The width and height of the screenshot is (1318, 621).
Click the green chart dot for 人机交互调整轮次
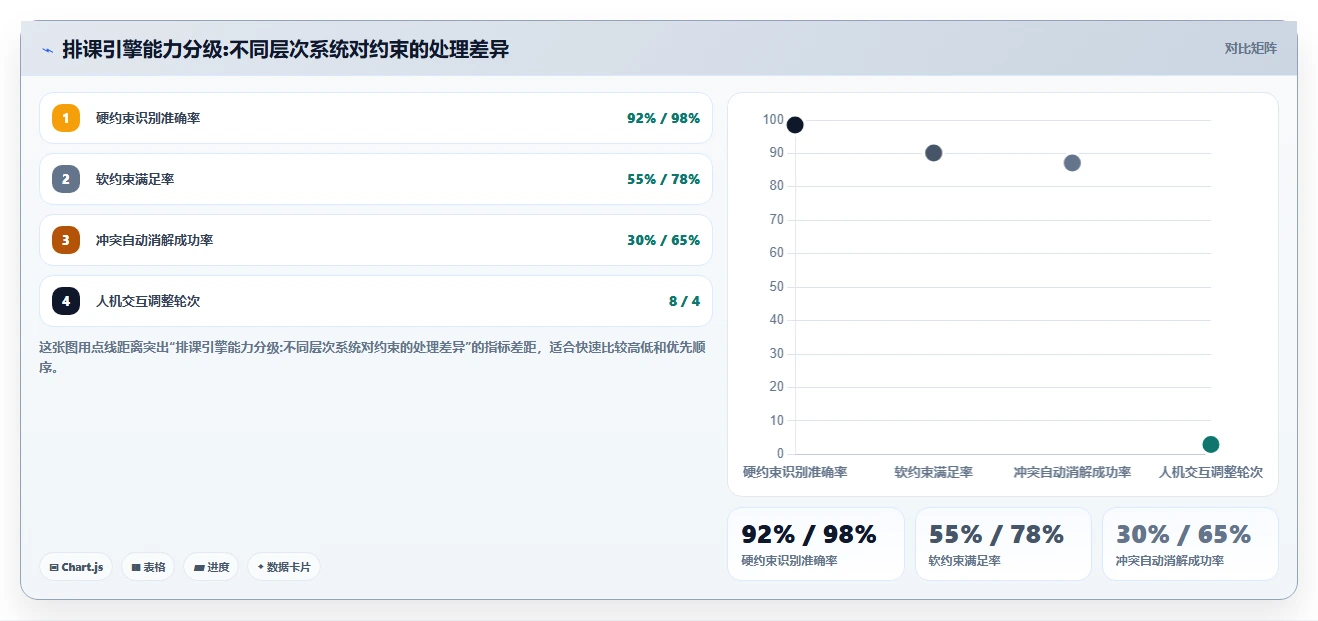pos(1211,444)
